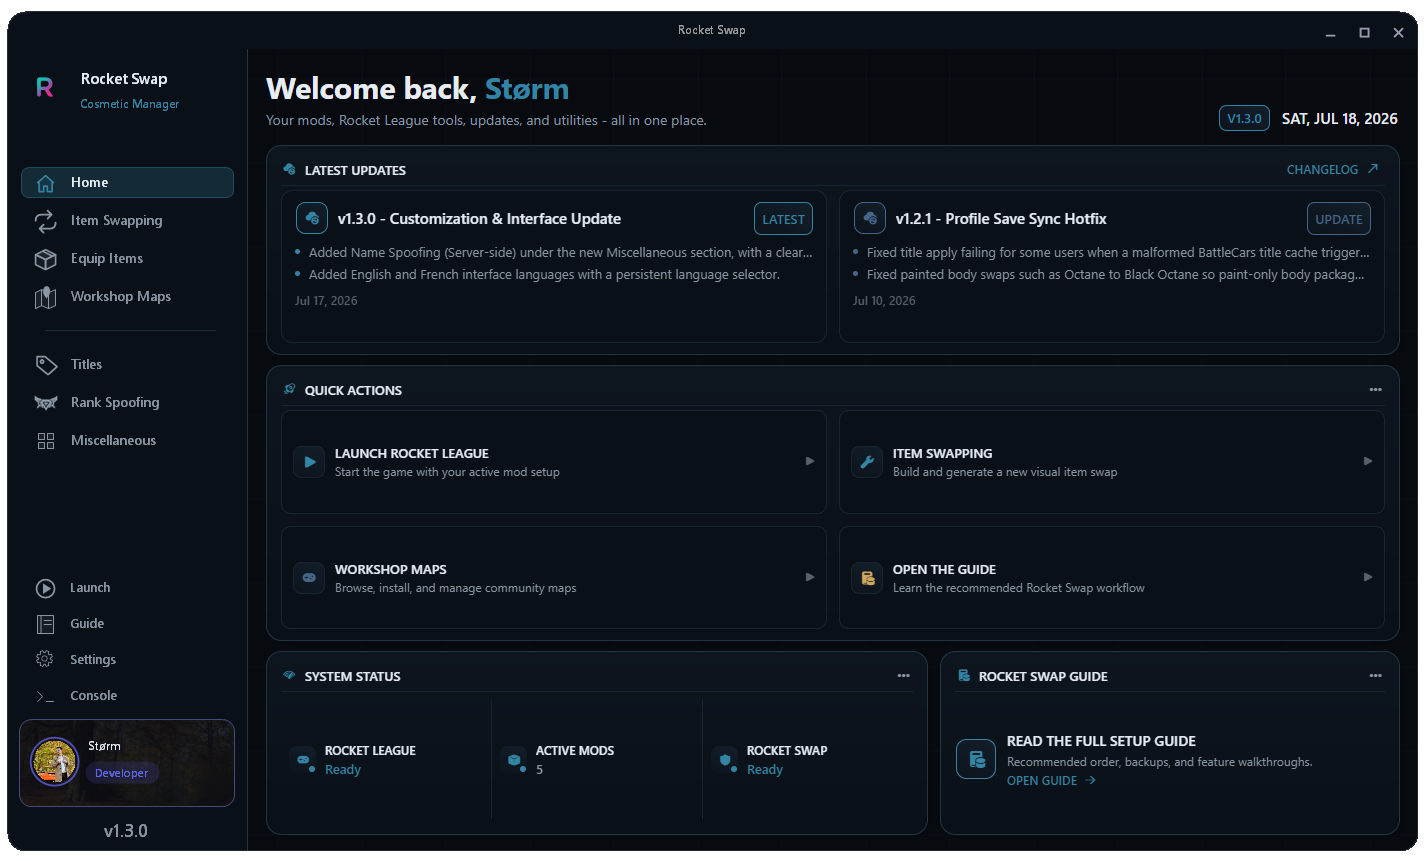Open Titles section
Viewport: 1427px width, 861px height.
[x=127, y=365]
